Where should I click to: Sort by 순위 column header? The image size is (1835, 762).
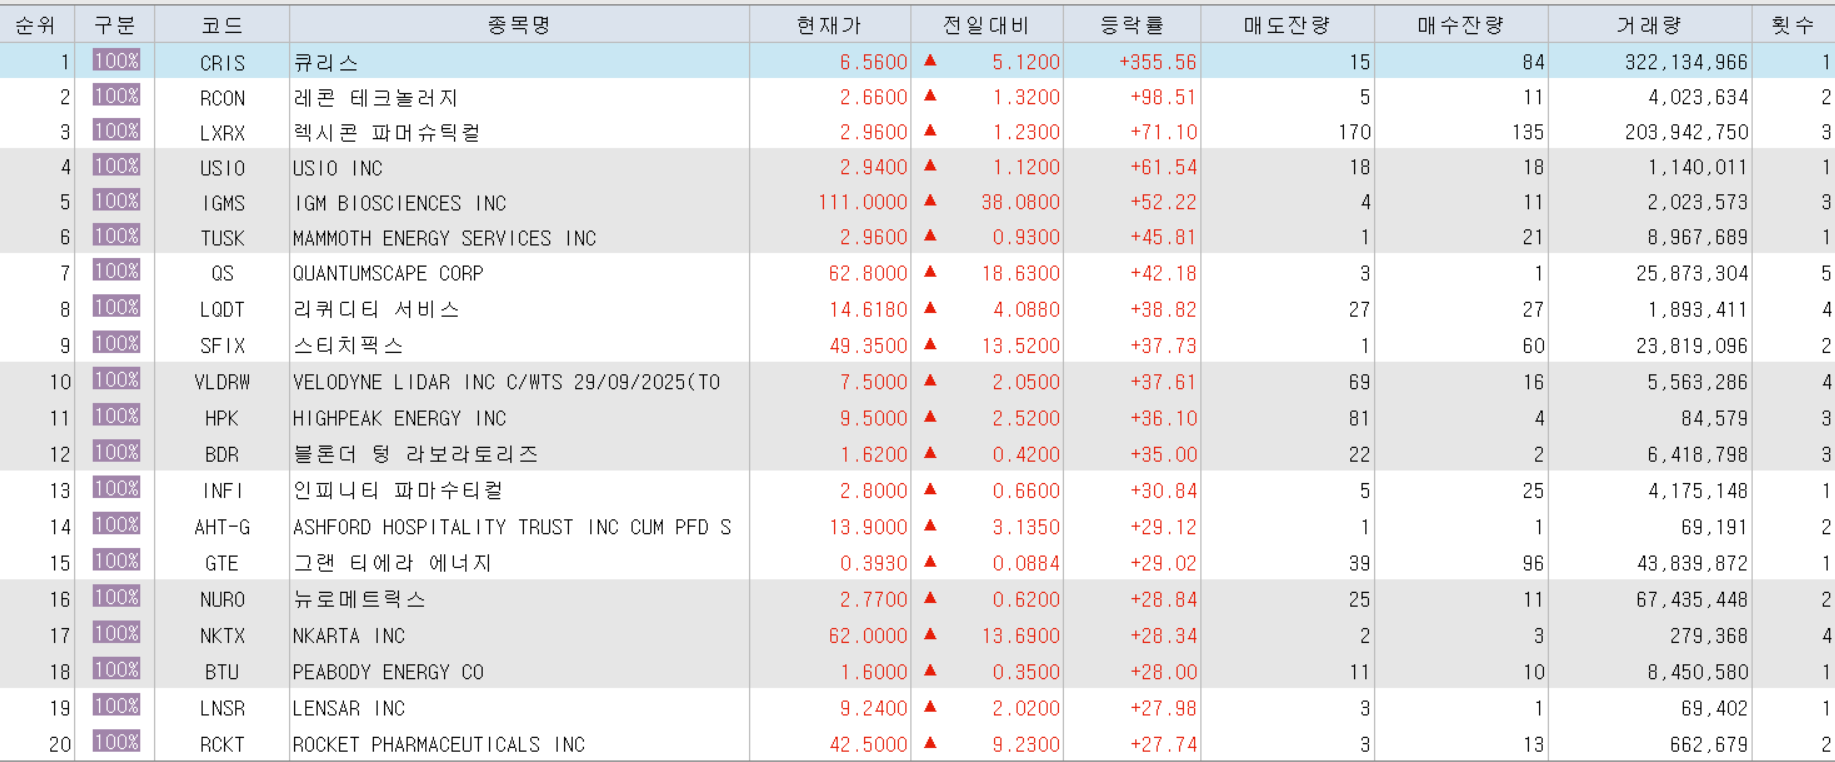tap(37, 25)
